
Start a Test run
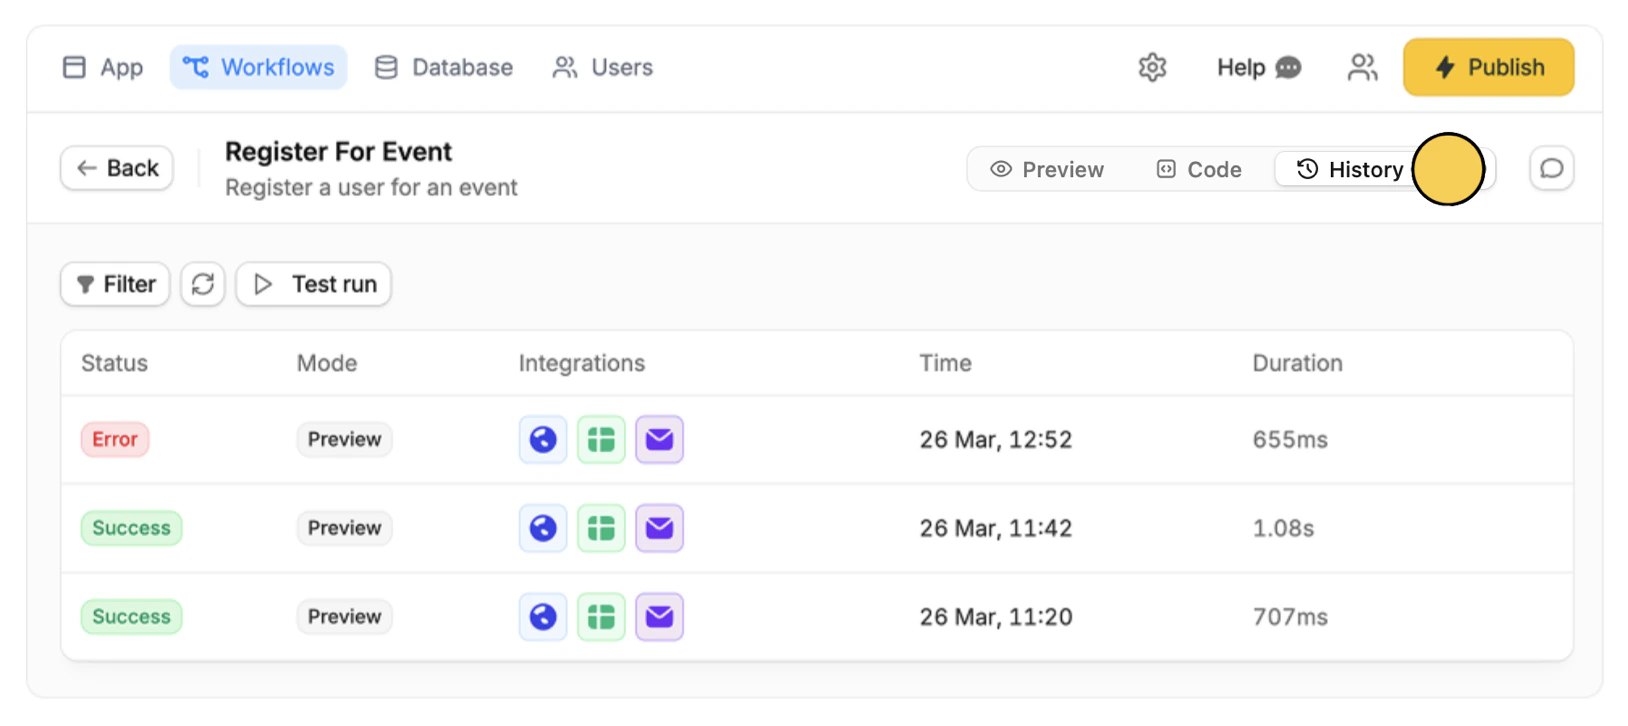point(314,284)
